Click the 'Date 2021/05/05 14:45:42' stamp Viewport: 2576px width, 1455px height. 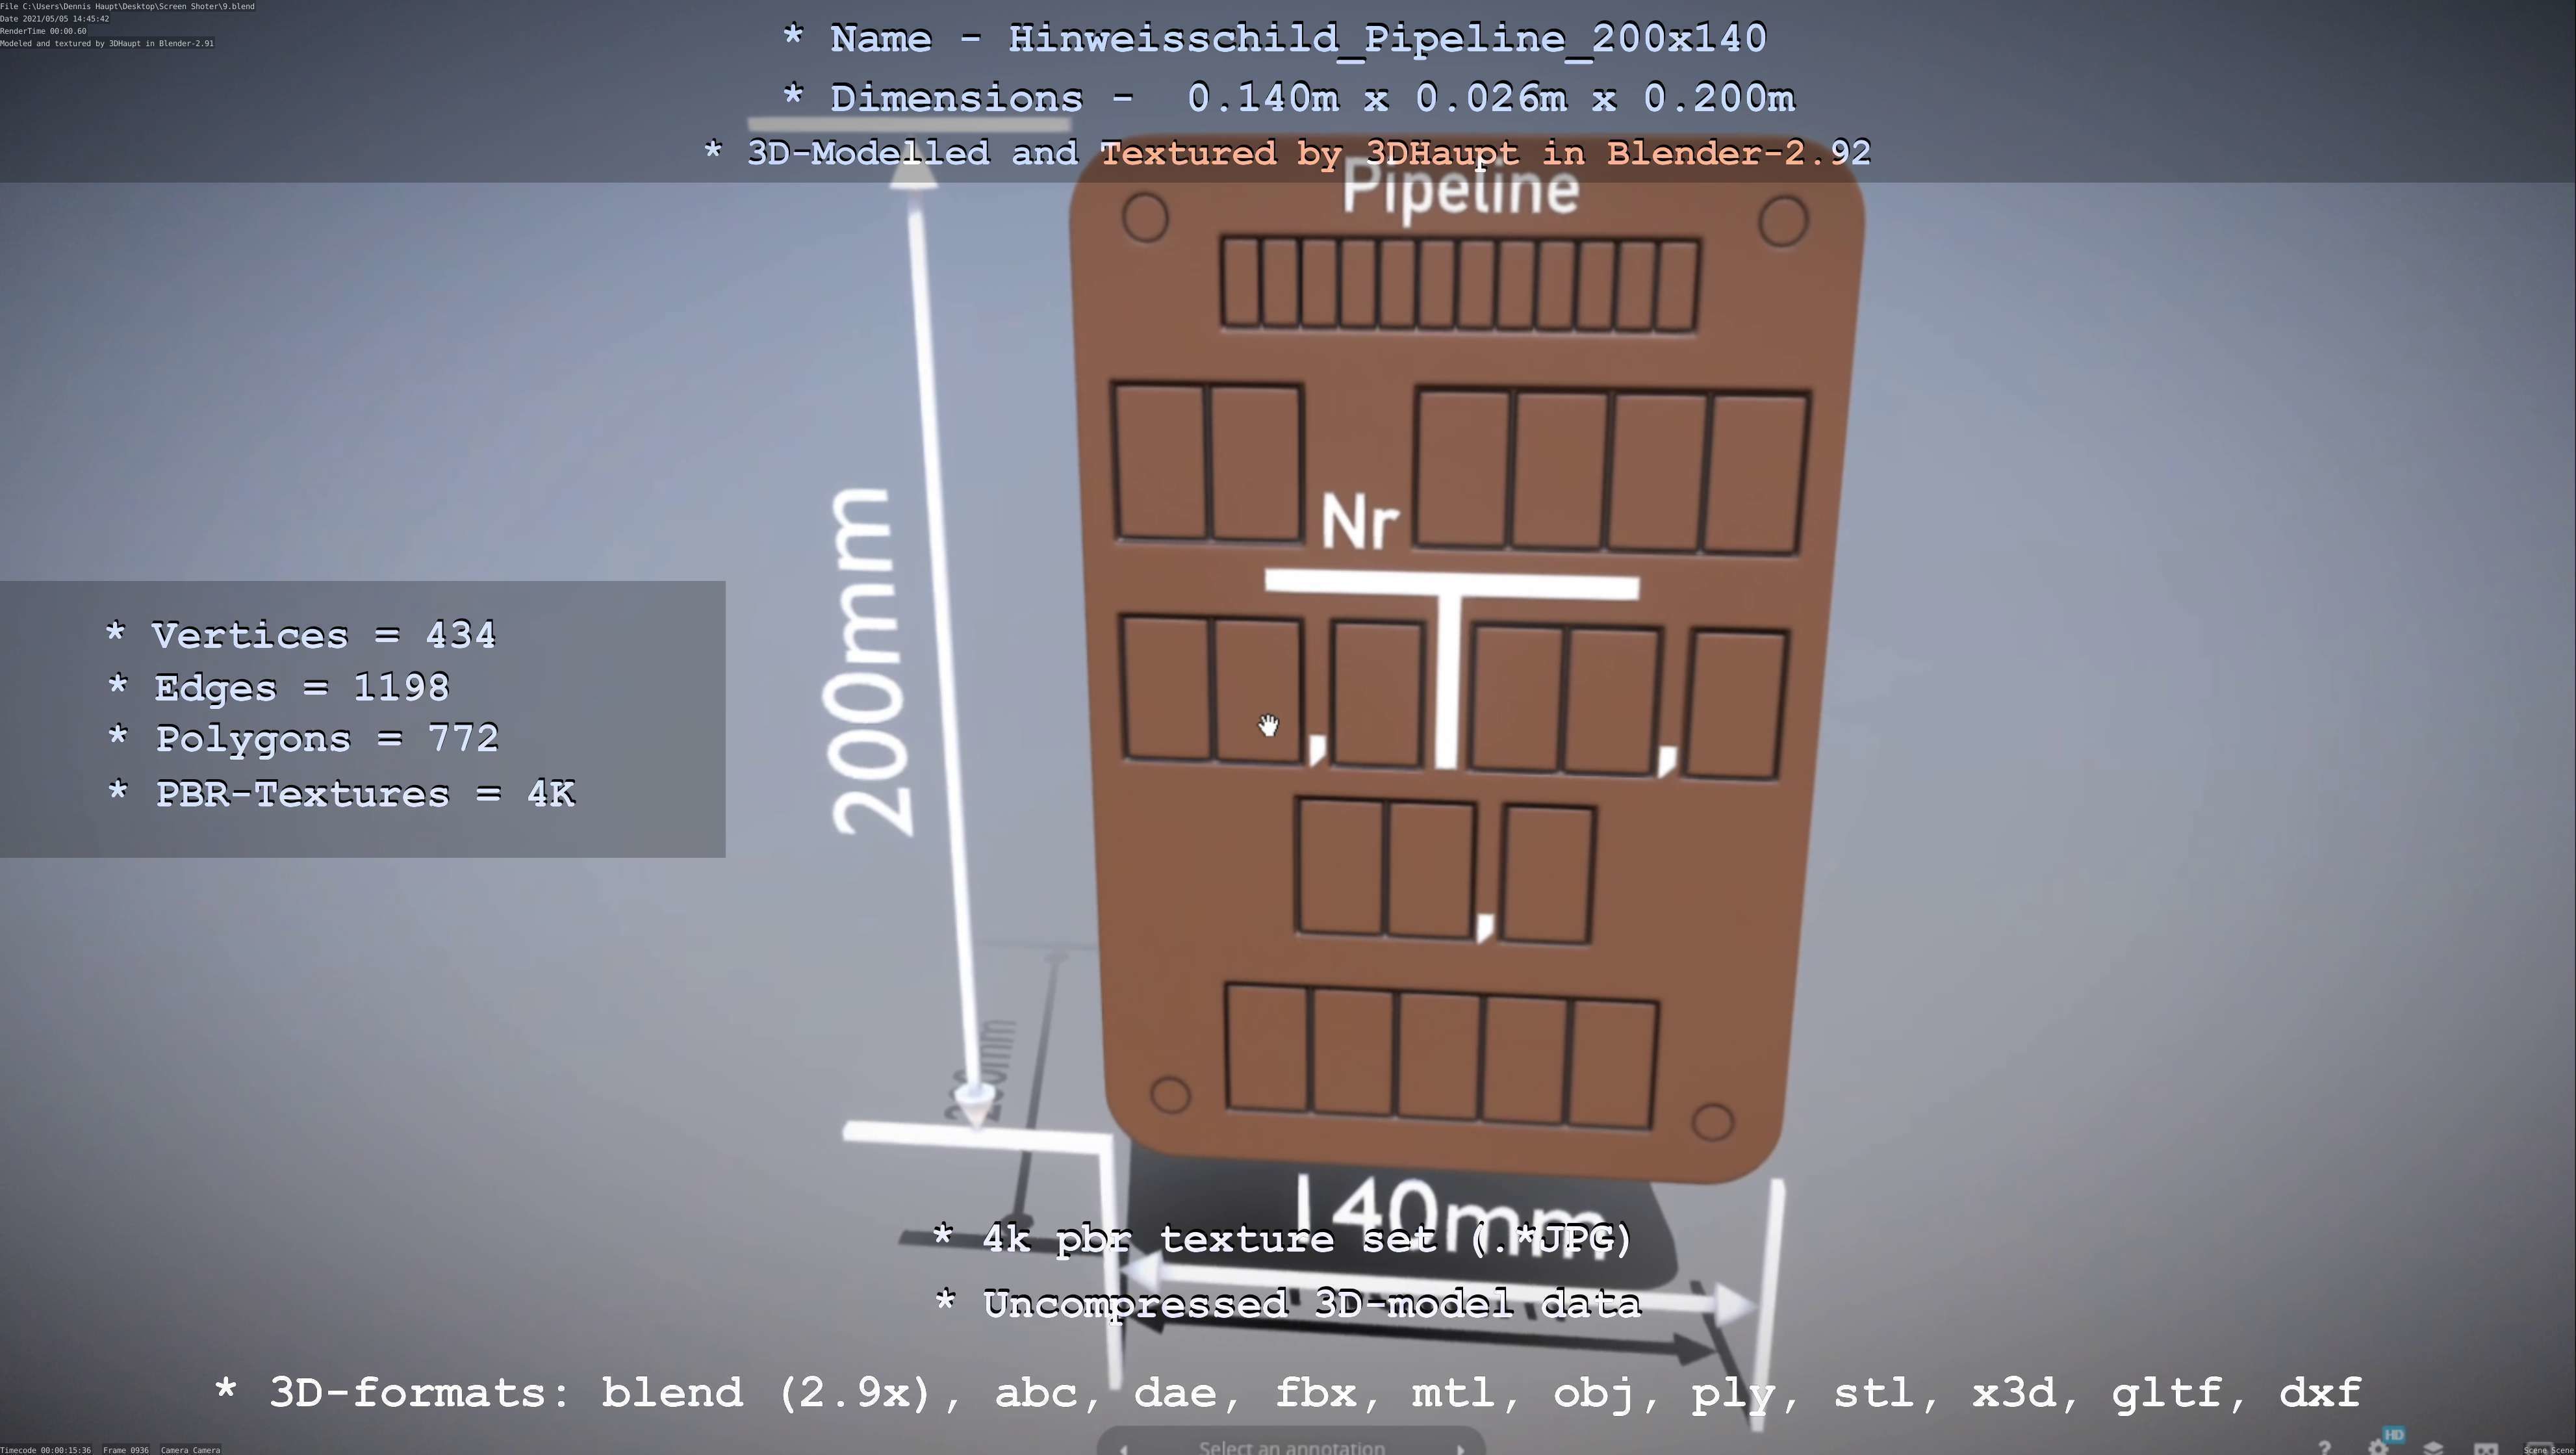(x=55, y=19)
